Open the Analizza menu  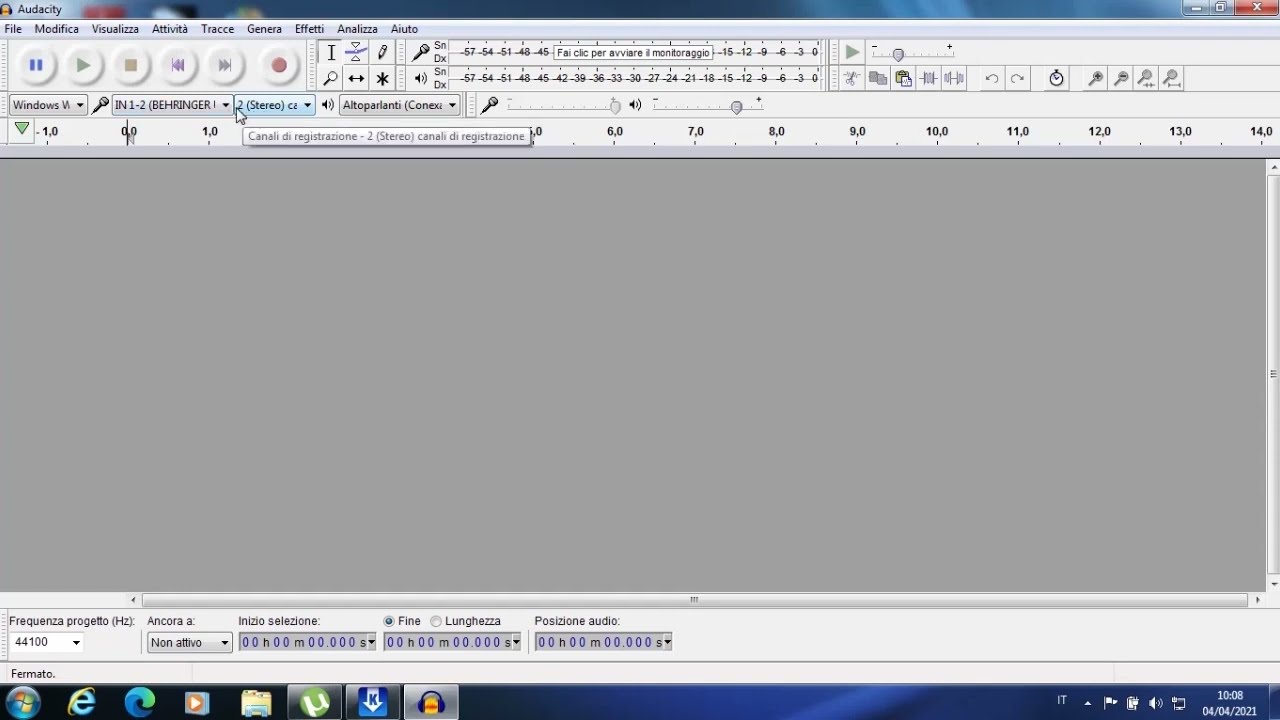point(357,29)
